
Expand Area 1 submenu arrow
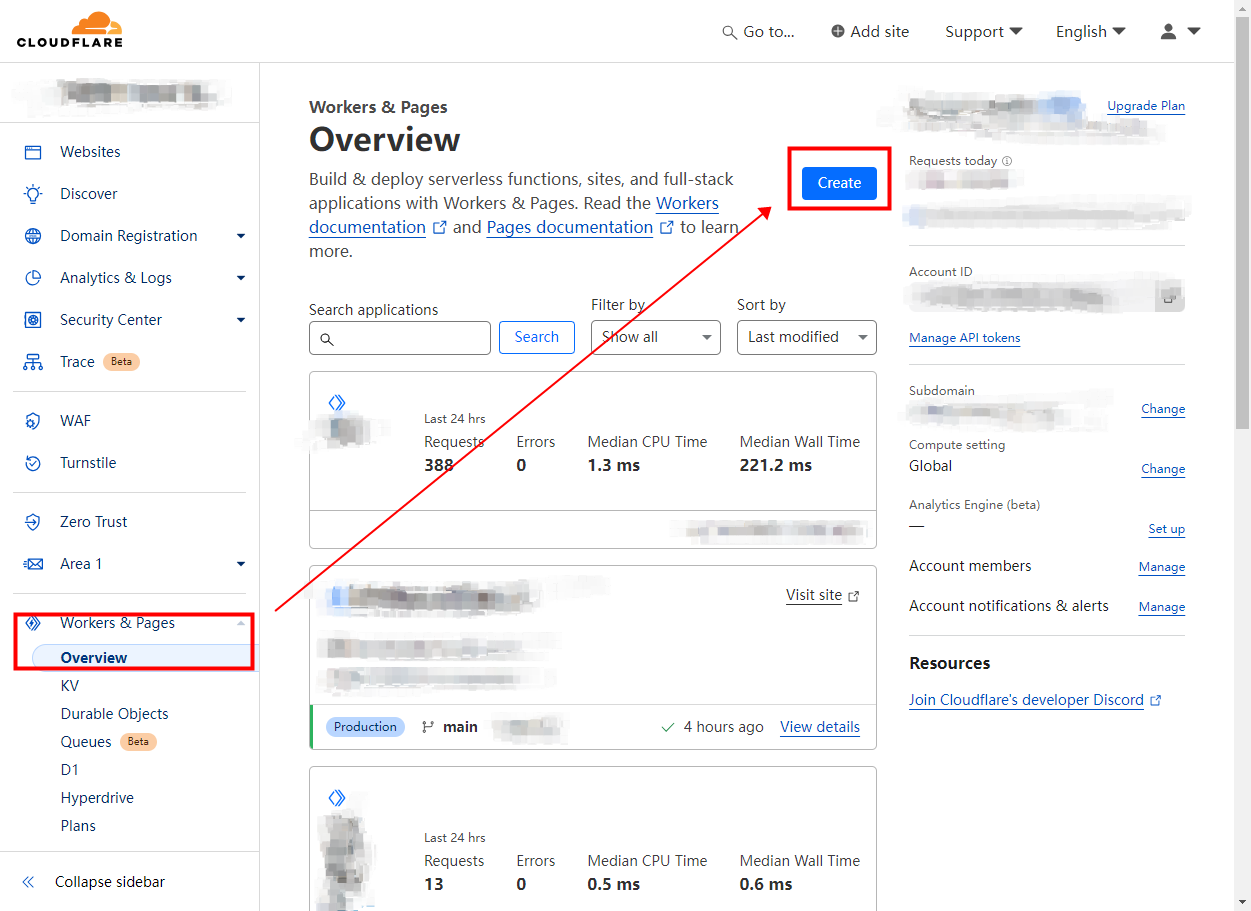(240, 564)
